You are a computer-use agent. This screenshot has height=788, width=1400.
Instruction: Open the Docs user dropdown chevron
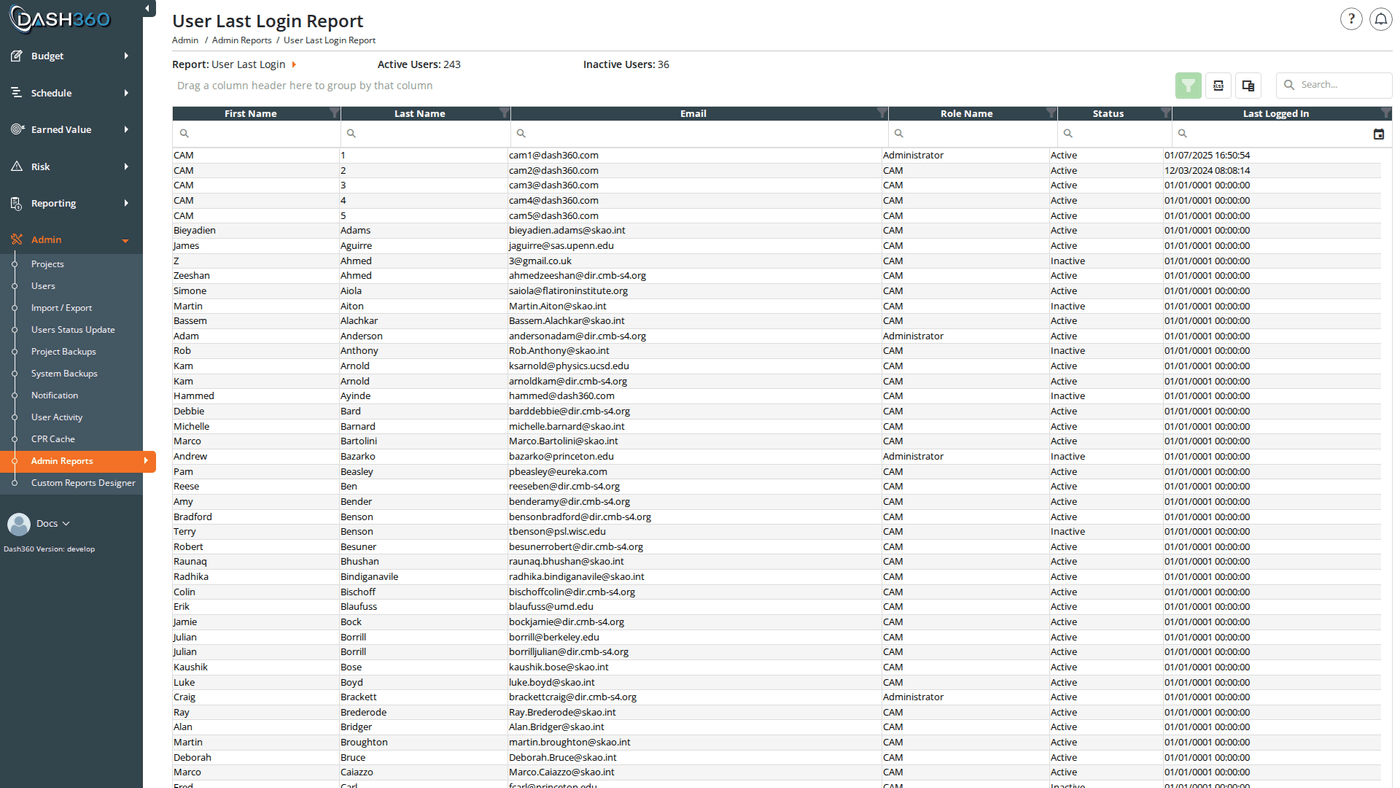coord(66,524)
